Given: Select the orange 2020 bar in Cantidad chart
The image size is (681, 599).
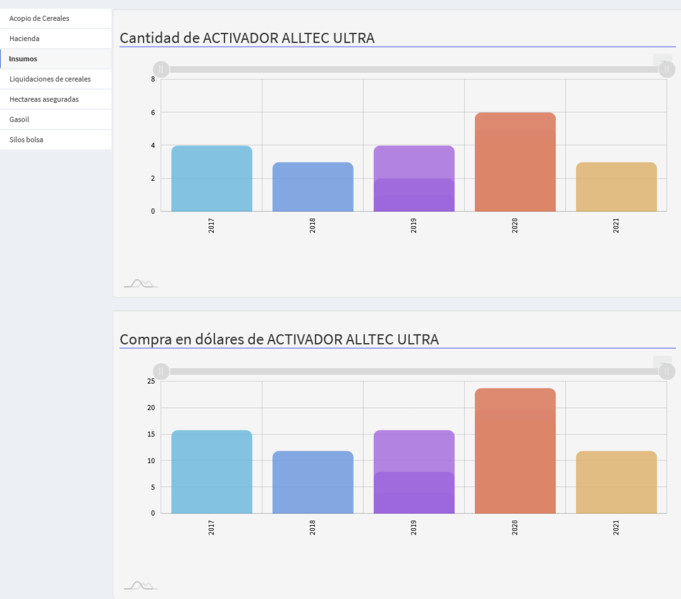Looking at the screenshot, I should point(515,162).
